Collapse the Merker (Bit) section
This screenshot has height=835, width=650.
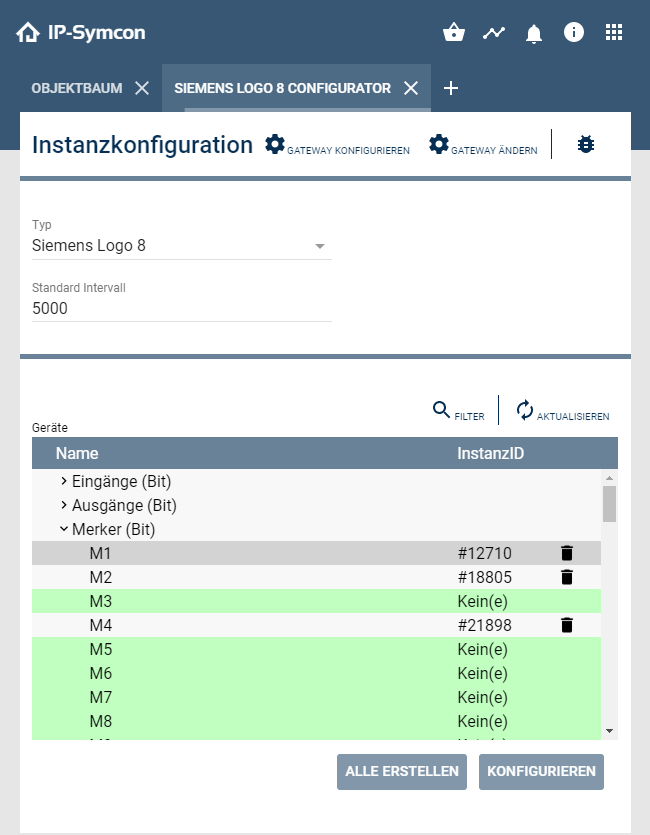point(63,529)
